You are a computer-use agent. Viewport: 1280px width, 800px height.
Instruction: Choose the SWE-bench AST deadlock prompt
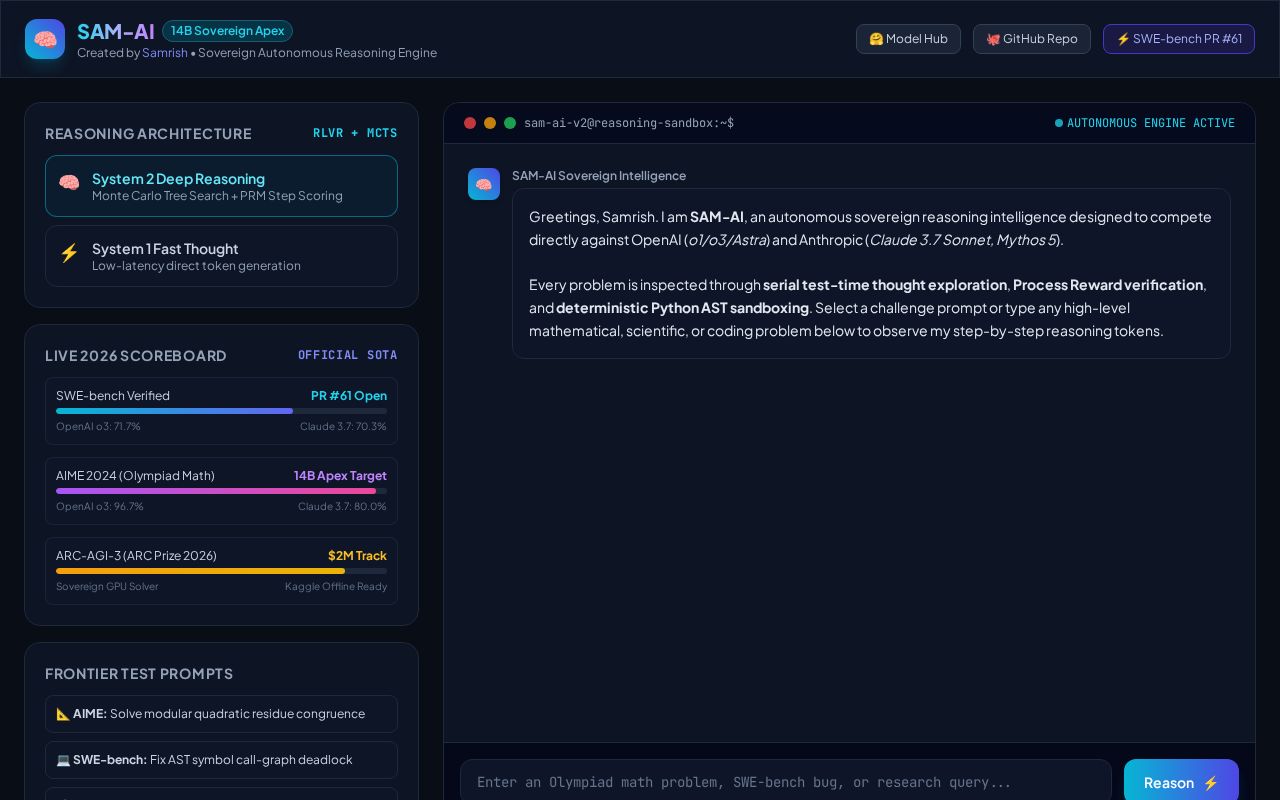[221, 760]
